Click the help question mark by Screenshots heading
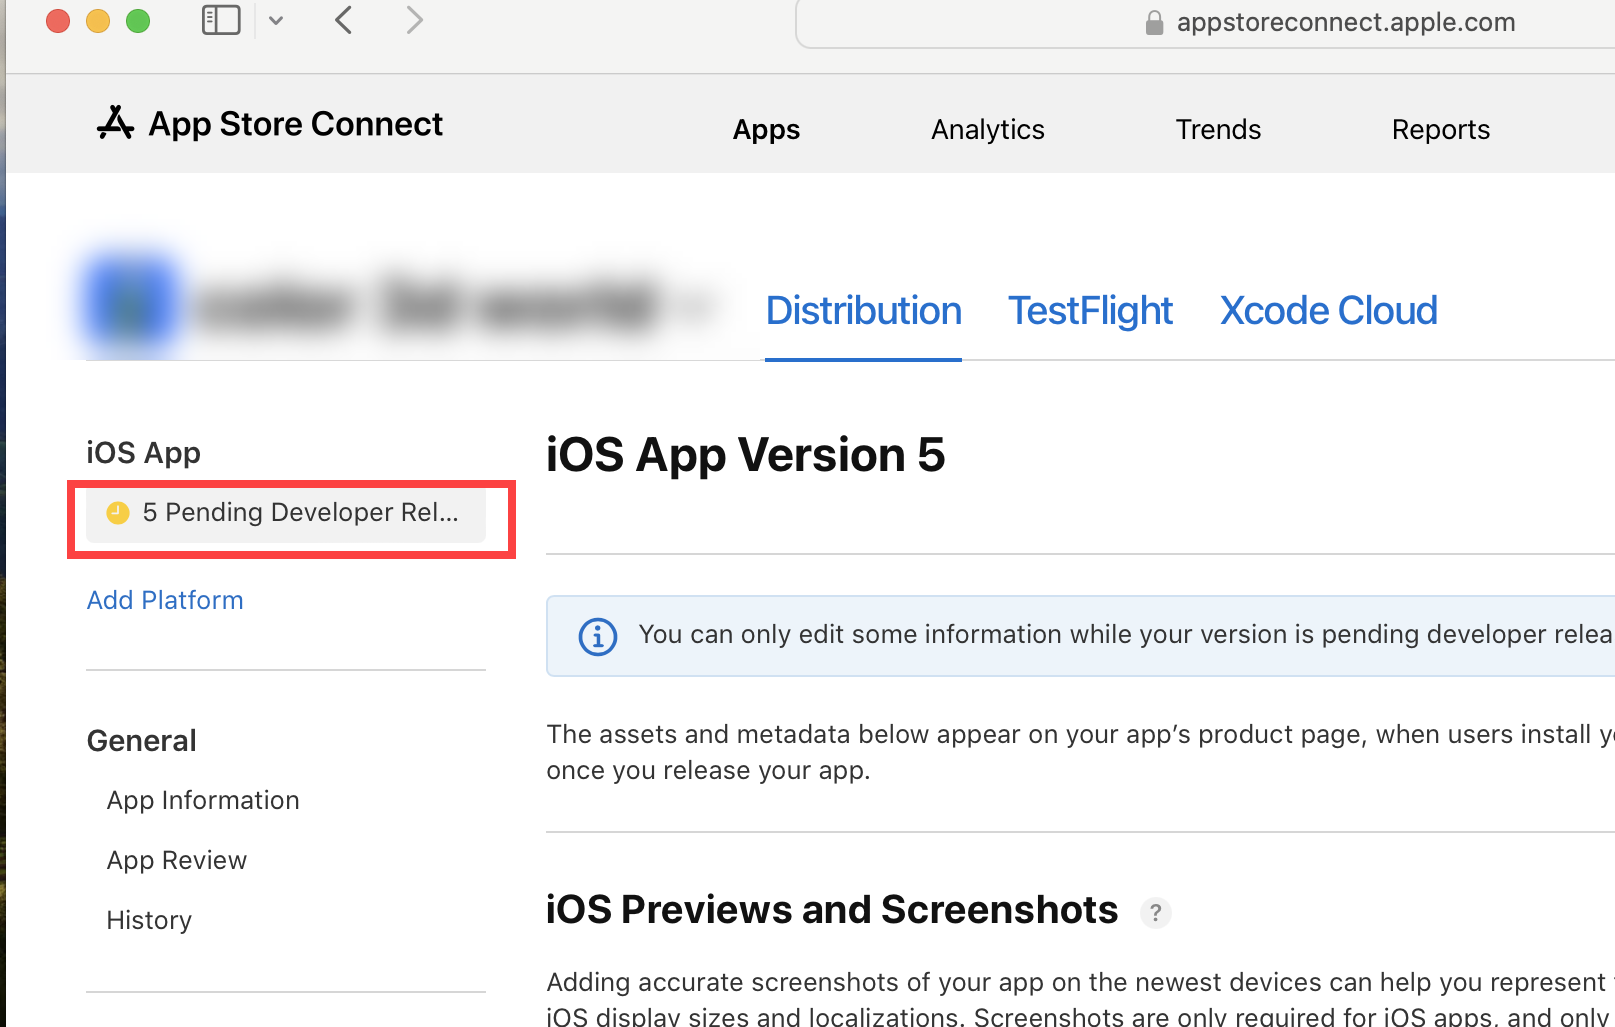This screenshot has width=1615, height=1027. point(1155,912)
